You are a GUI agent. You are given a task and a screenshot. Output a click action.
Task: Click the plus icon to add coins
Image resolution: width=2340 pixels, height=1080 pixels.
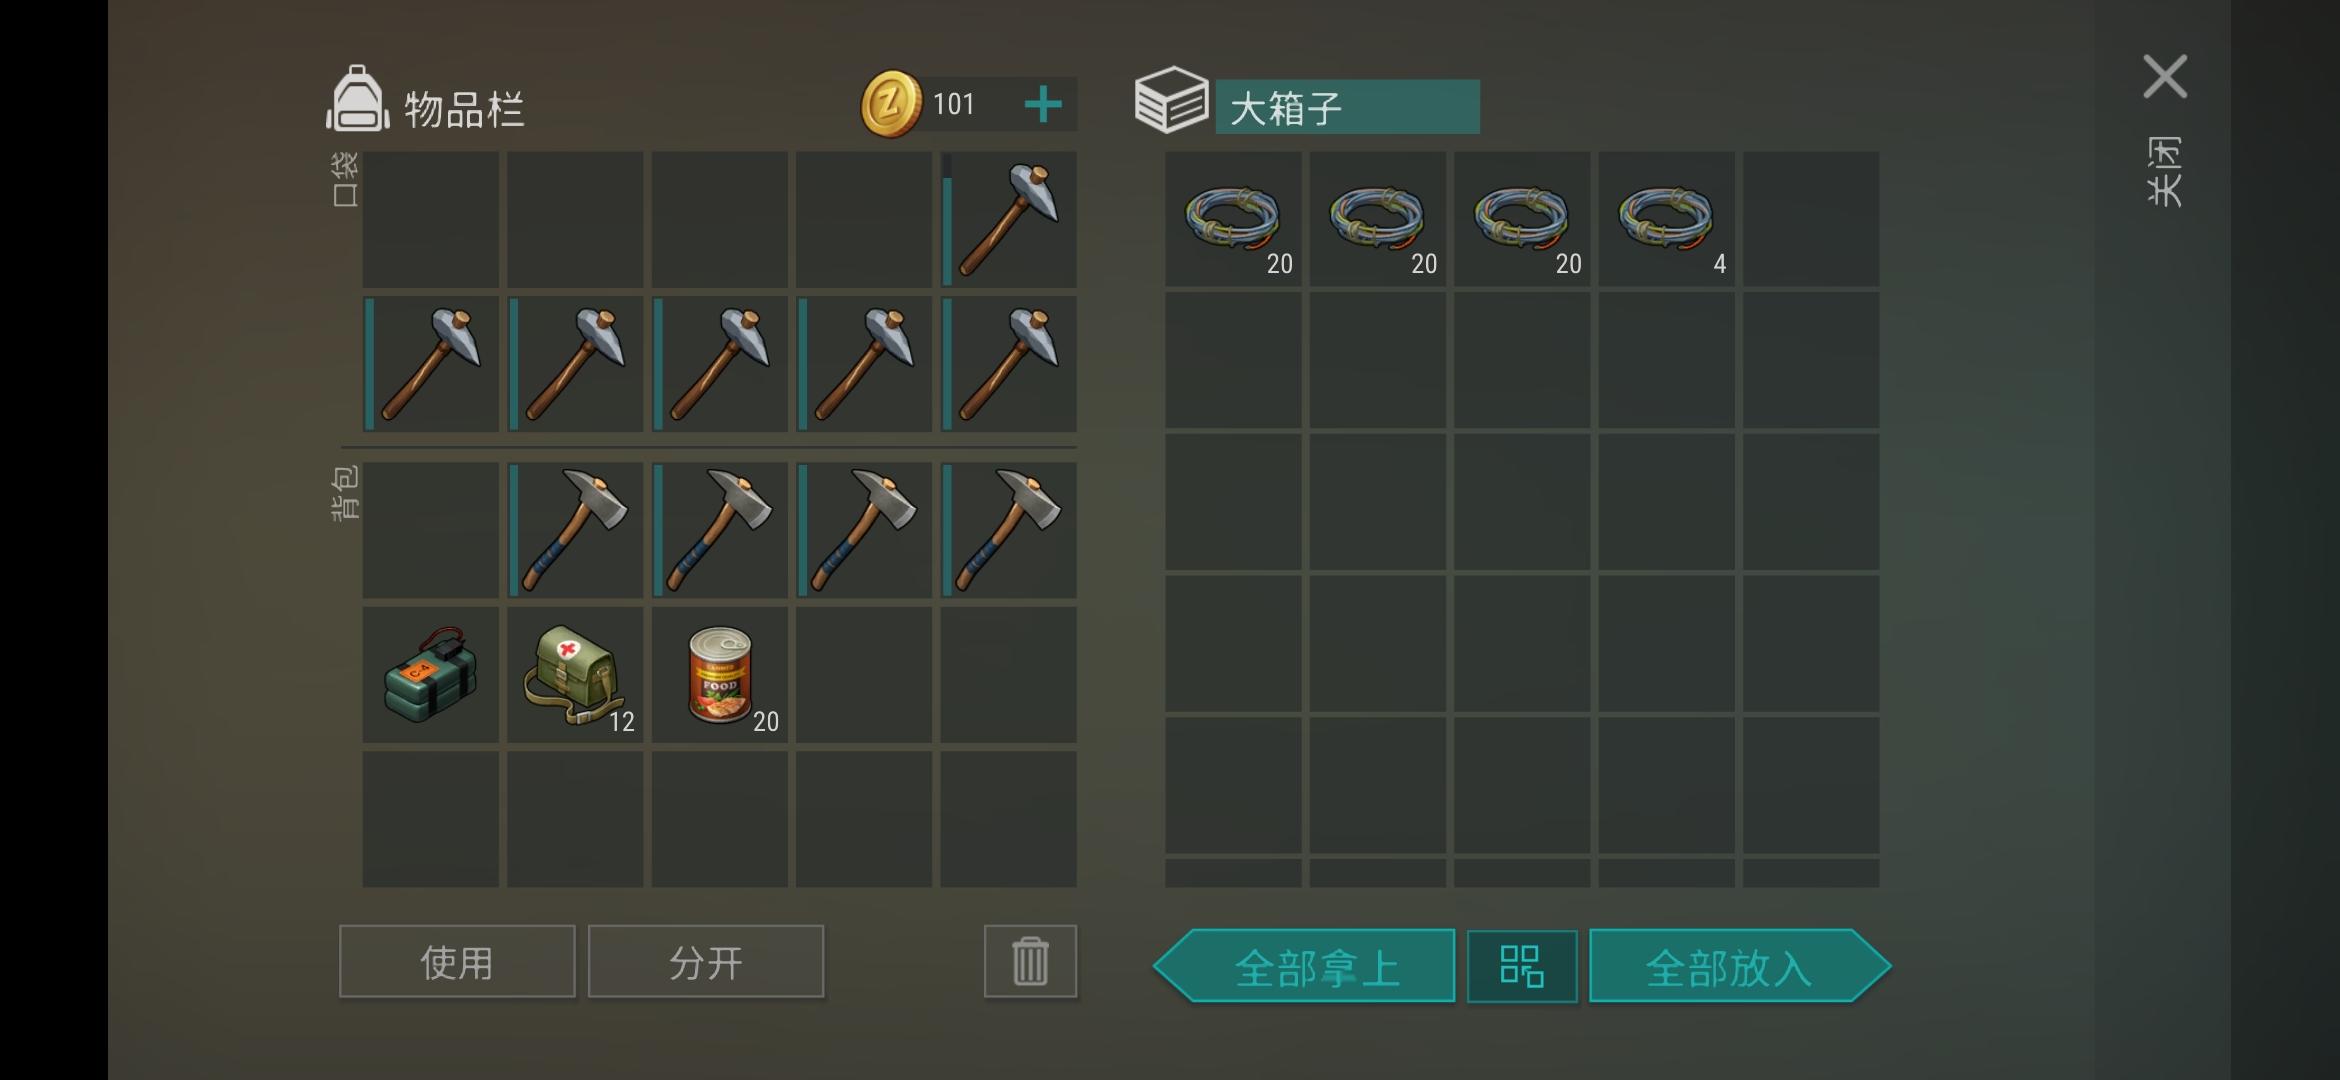pos(1043,104)
